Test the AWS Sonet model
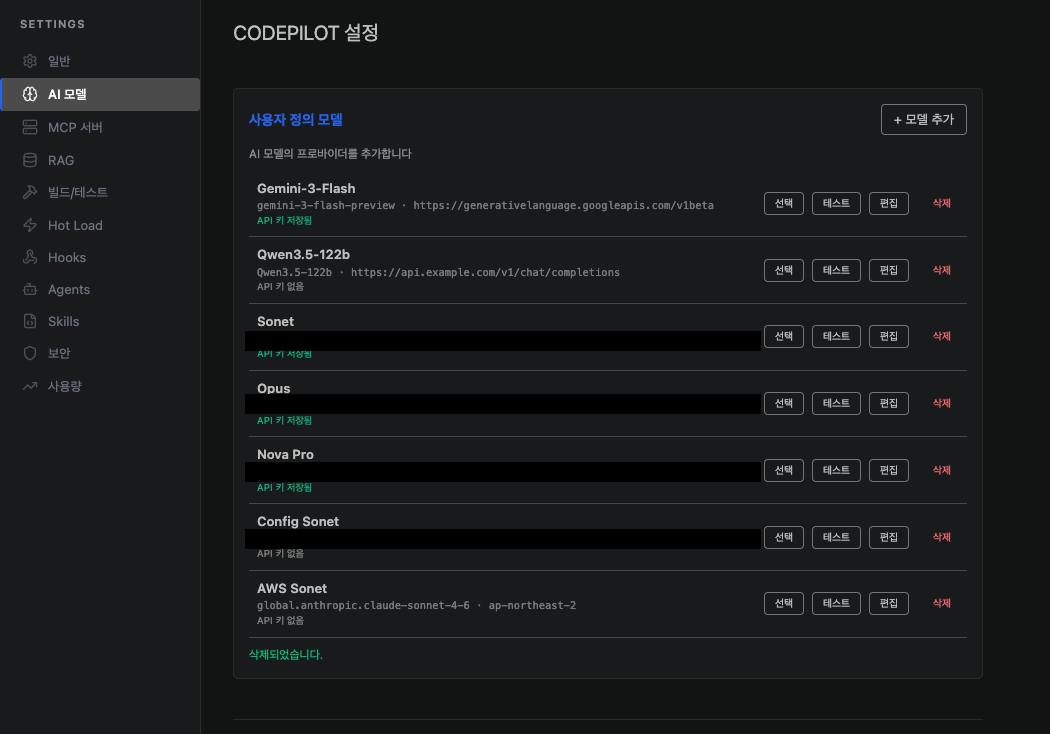1050x734 pixels. coord(836,603)
